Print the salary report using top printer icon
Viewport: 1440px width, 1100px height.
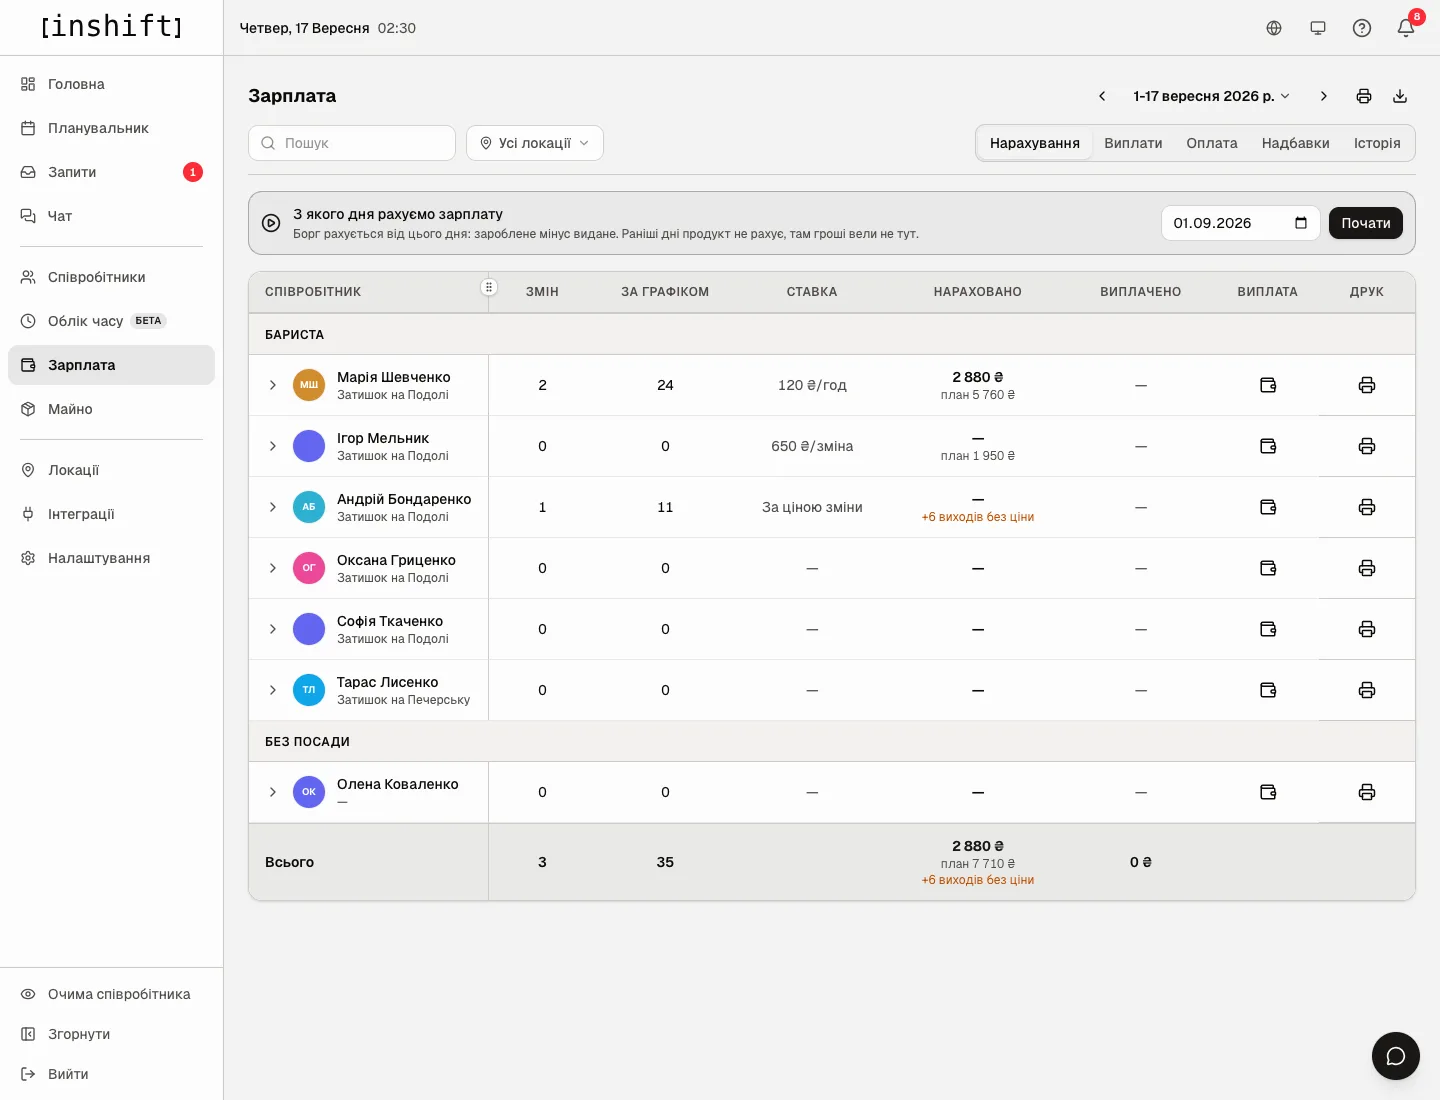pos(1364,96)
